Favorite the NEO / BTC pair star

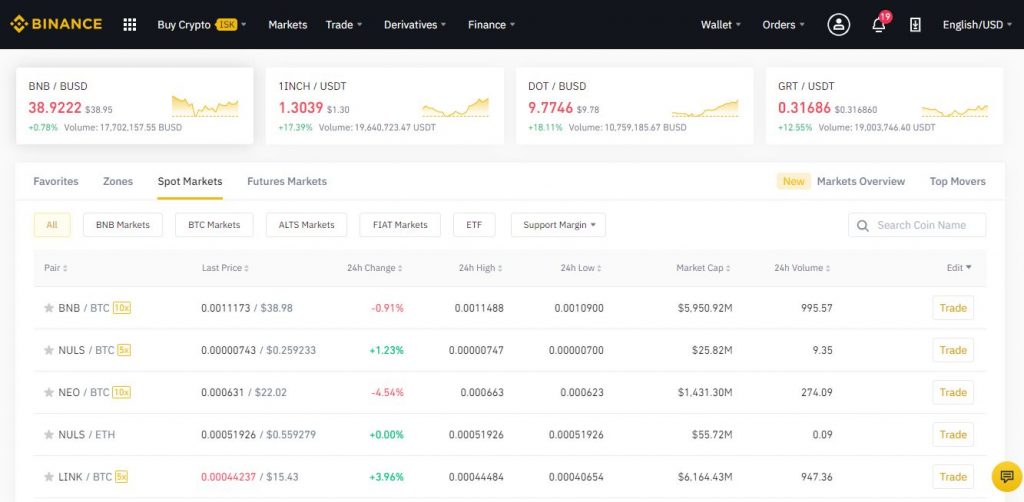[x=48, y=392]
